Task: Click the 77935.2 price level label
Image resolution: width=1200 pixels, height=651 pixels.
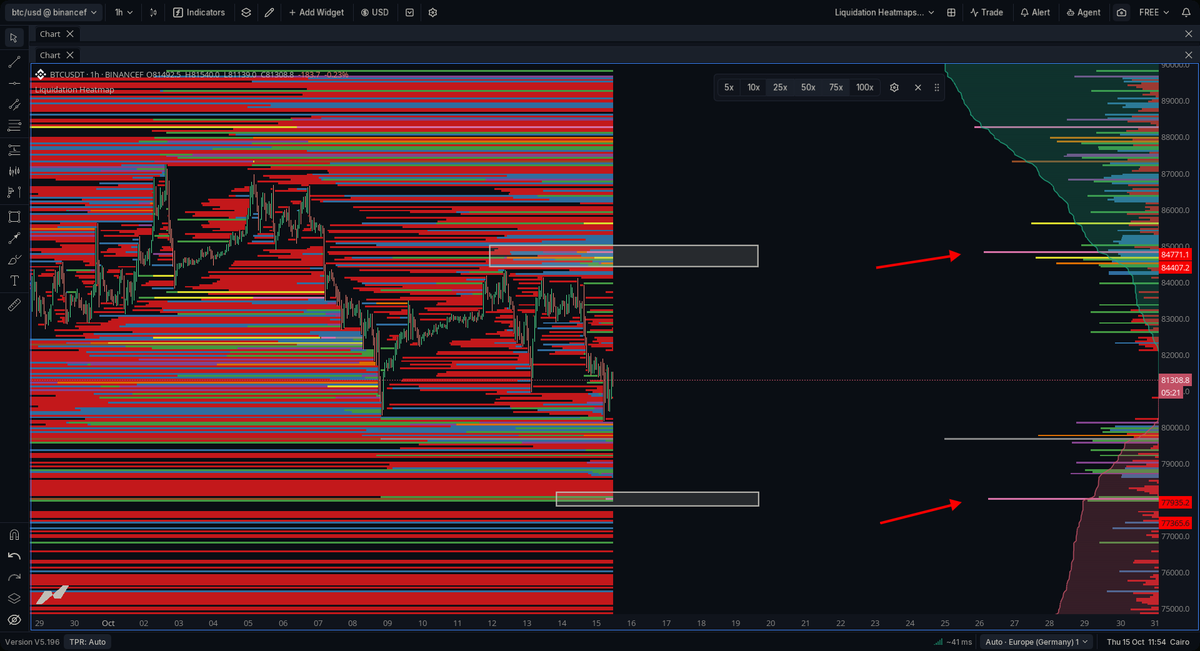Action: 1175,502
